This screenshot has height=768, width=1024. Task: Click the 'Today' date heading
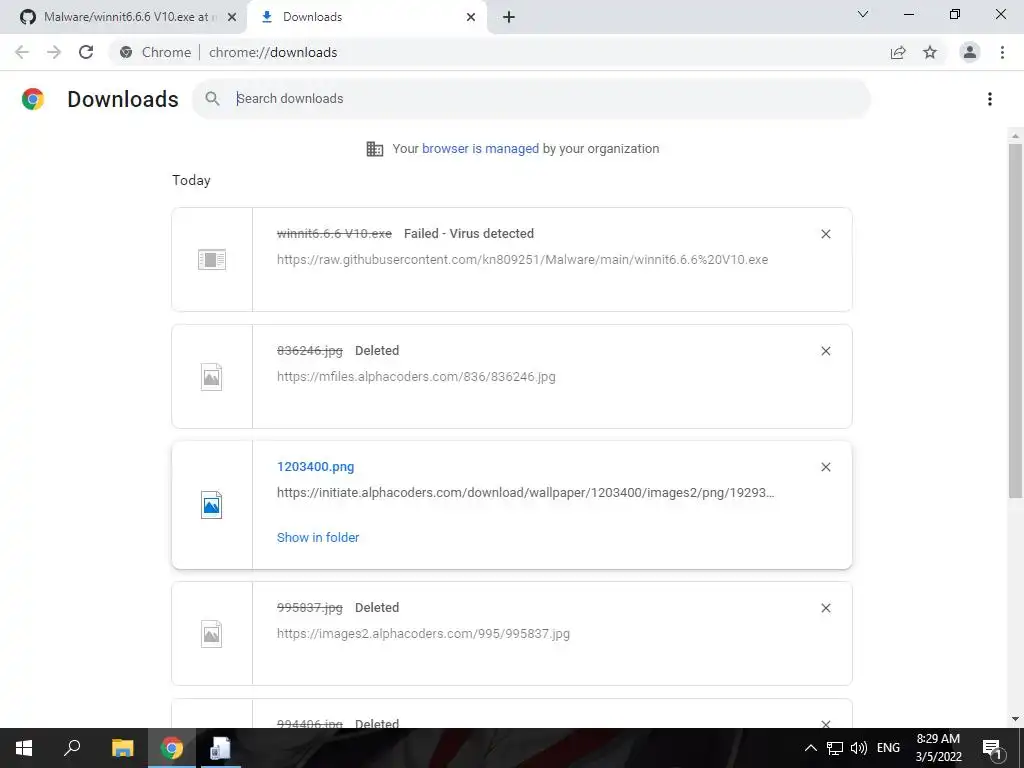coord(191,180)
